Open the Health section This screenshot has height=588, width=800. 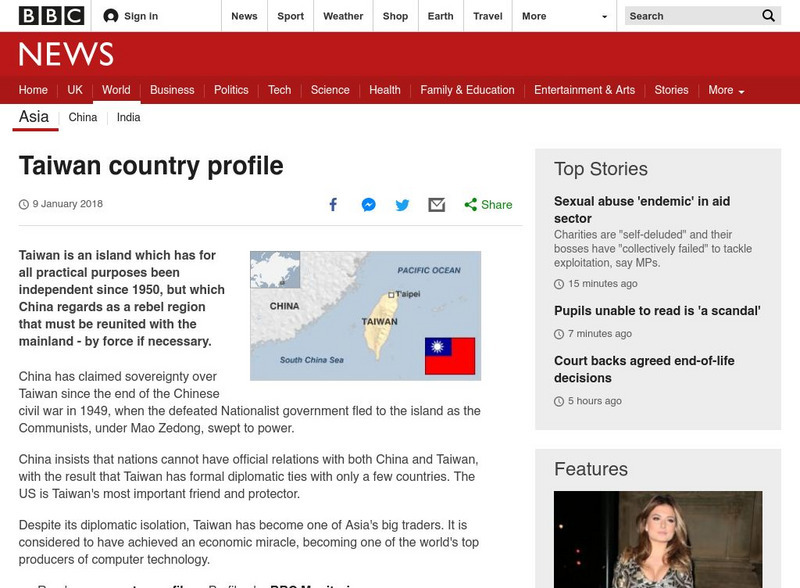385,90
